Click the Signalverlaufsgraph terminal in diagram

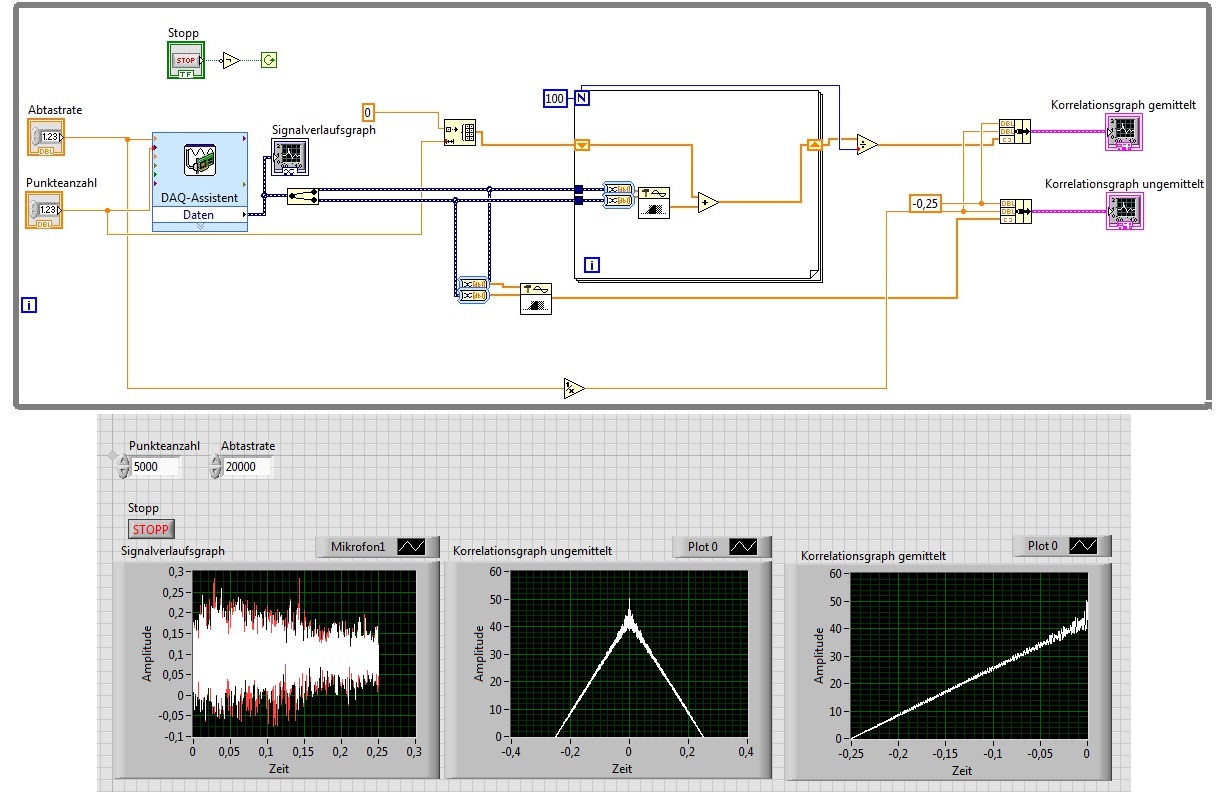290,157
